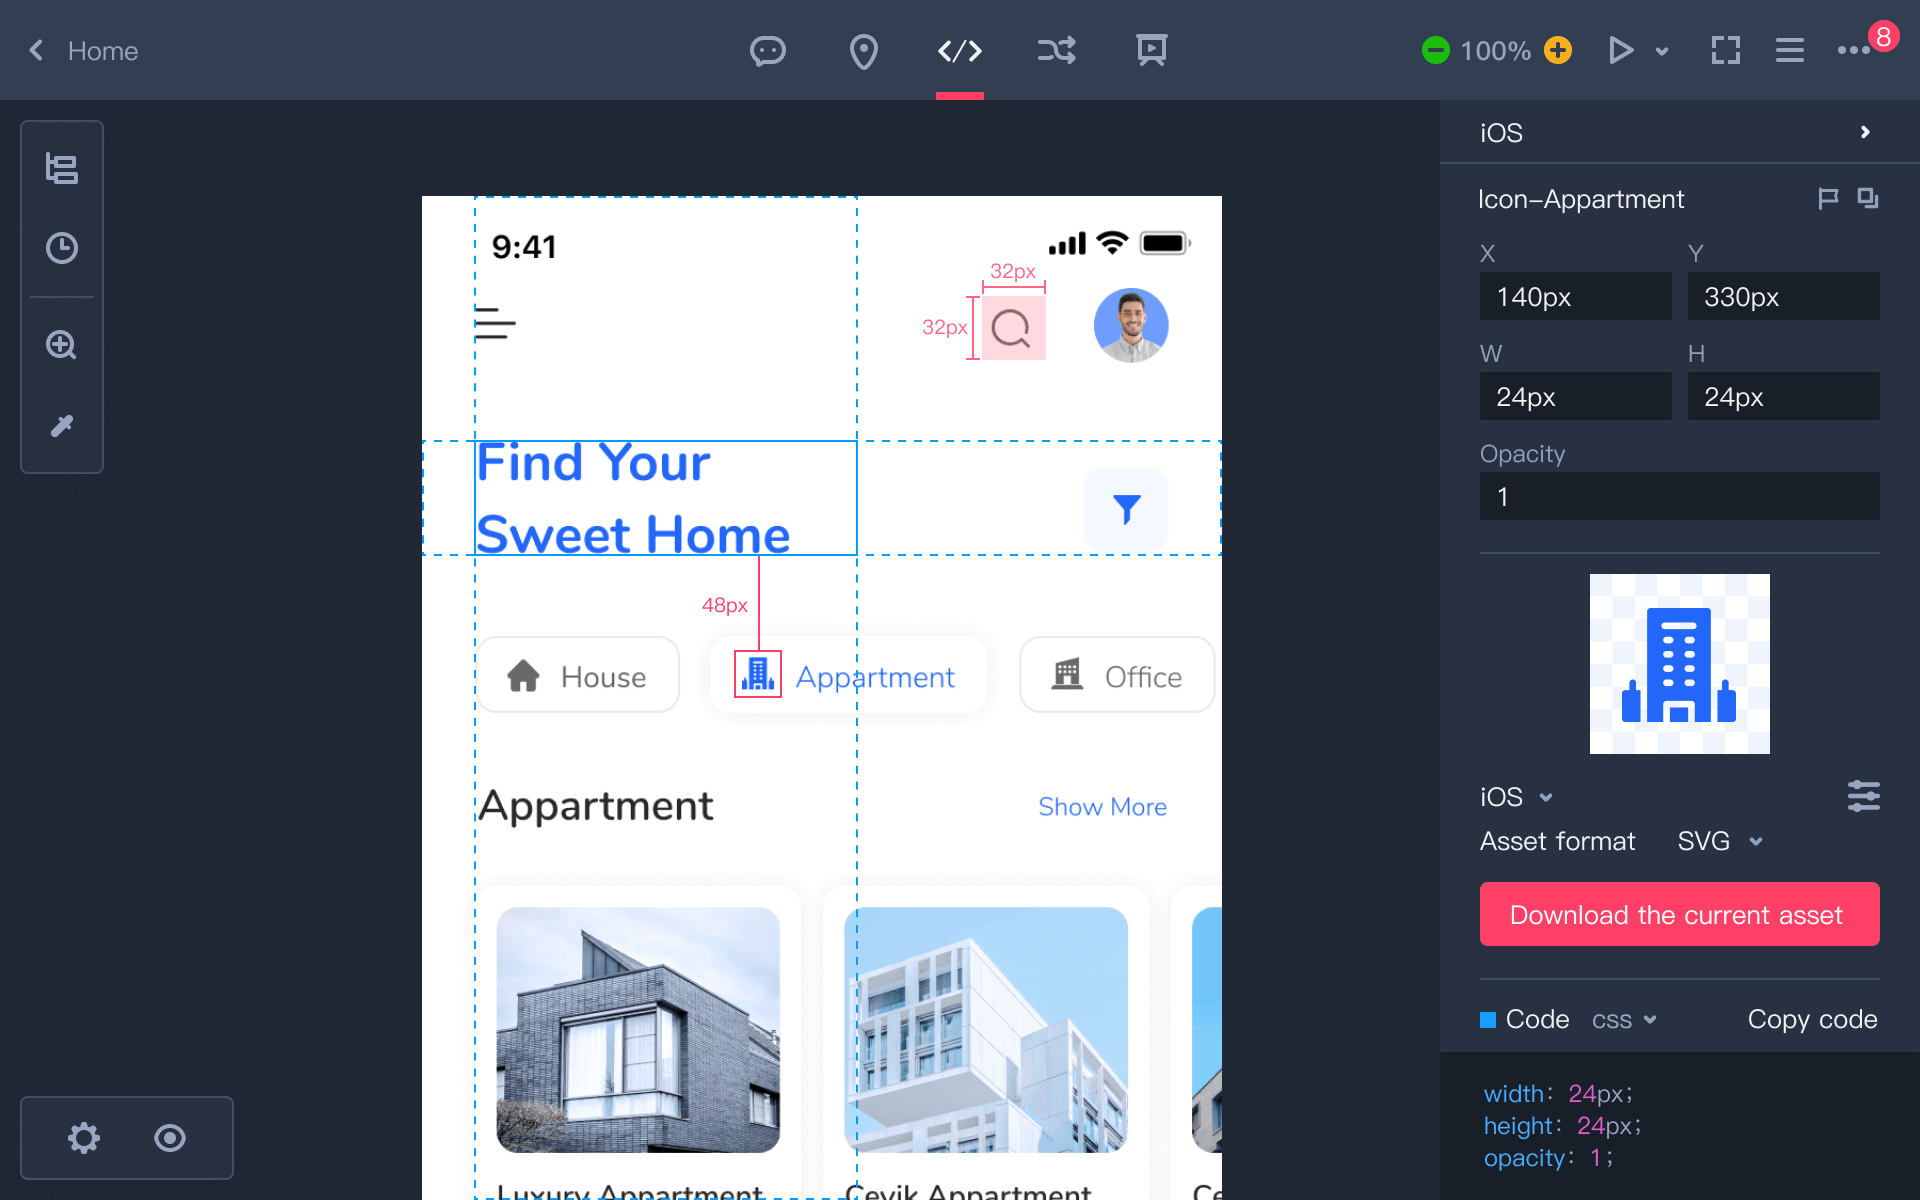1920x1200 pixels.
Task: Click the Cevik Appartment building photo
Action: 986,1030
